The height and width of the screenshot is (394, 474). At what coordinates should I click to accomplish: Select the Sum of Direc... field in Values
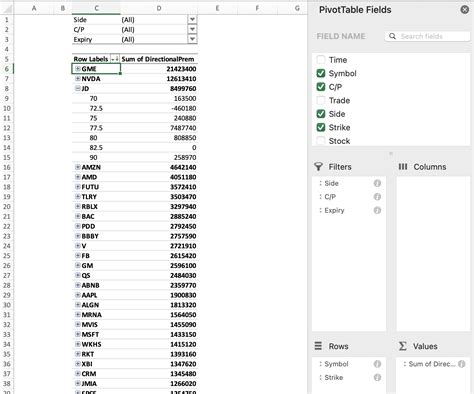point(433,364)
